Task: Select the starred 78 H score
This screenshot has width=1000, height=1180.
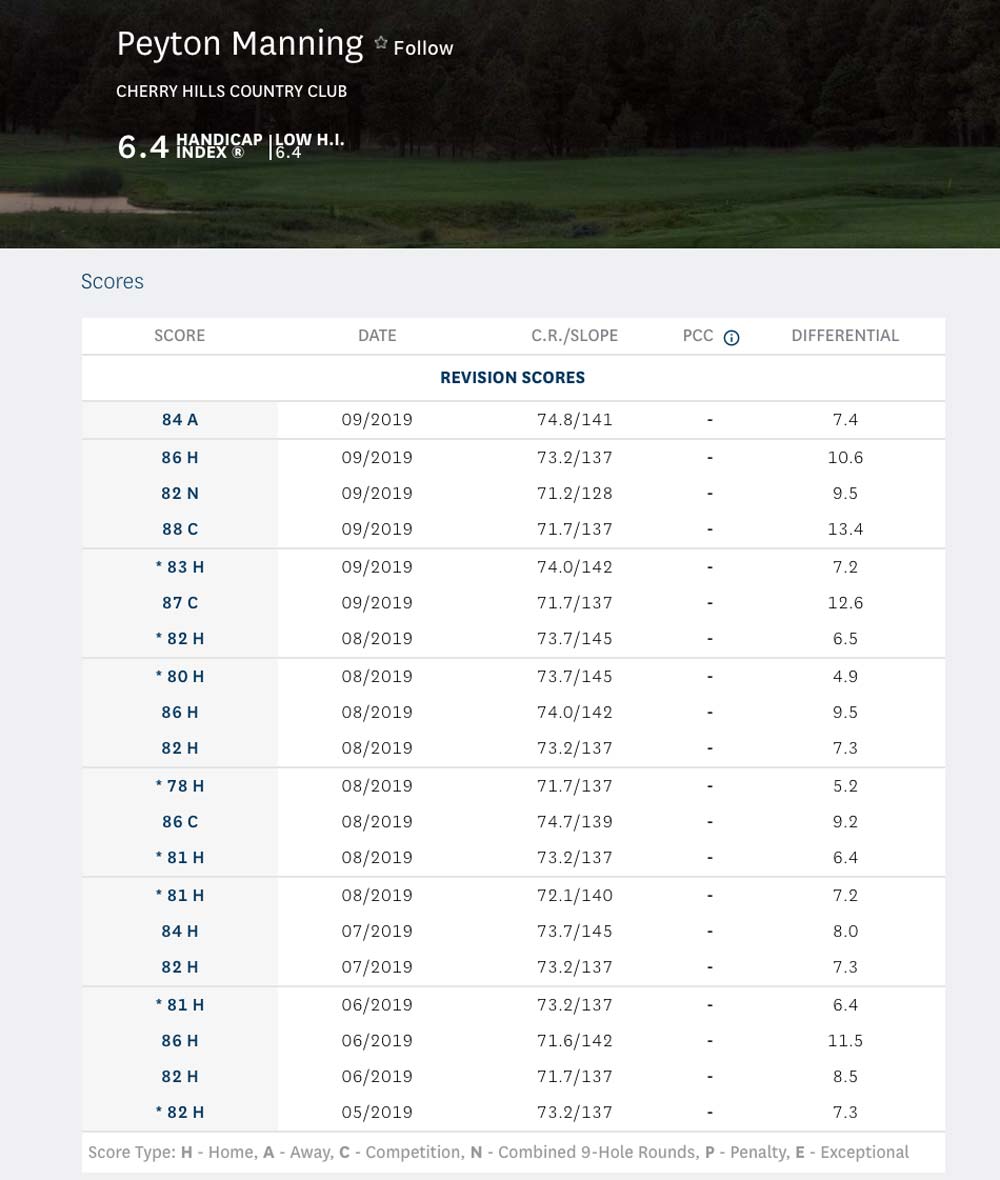Action: tap(180, 786)
